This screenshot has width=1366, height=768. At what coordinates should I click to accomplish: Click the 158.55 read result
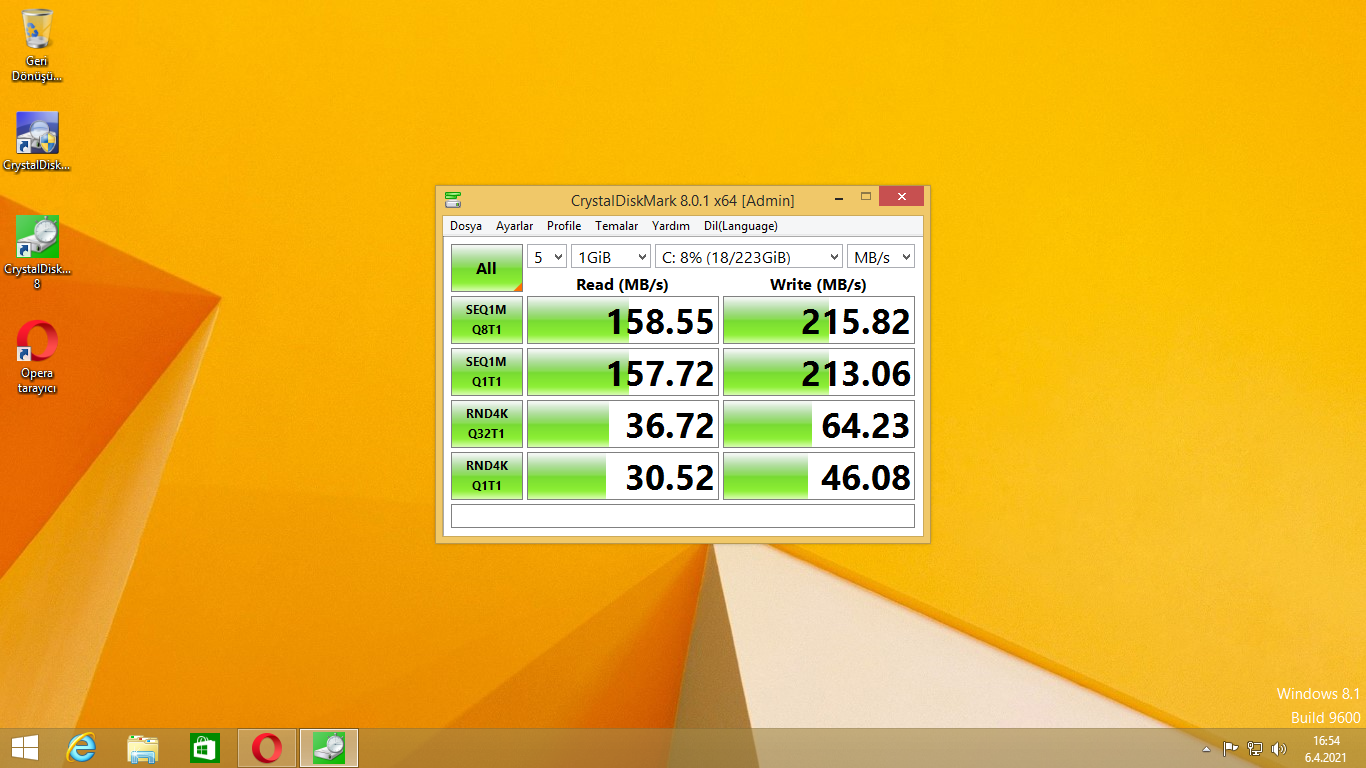[623, 320]
